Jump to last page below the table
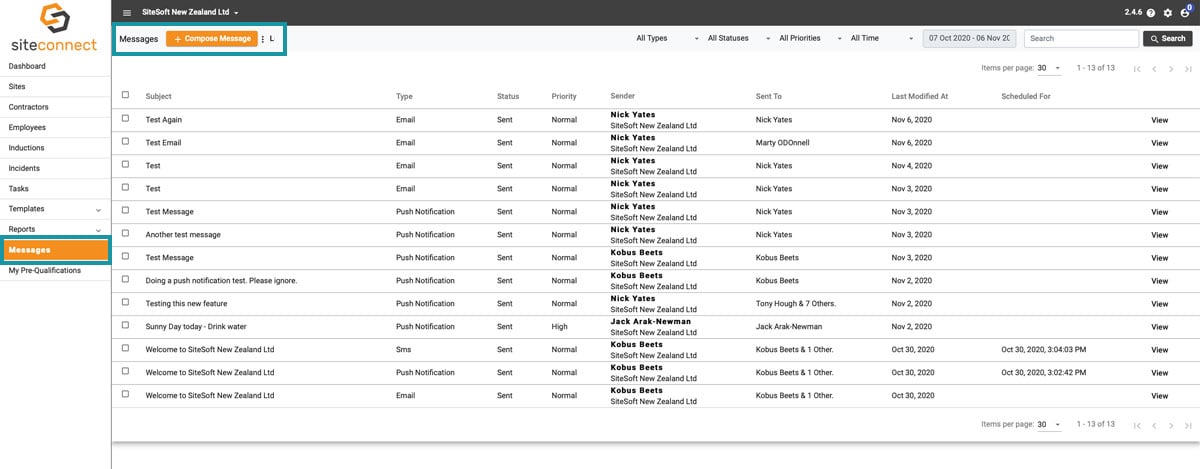Screen dimensions: 1200x469 [x=1188, y=424]
